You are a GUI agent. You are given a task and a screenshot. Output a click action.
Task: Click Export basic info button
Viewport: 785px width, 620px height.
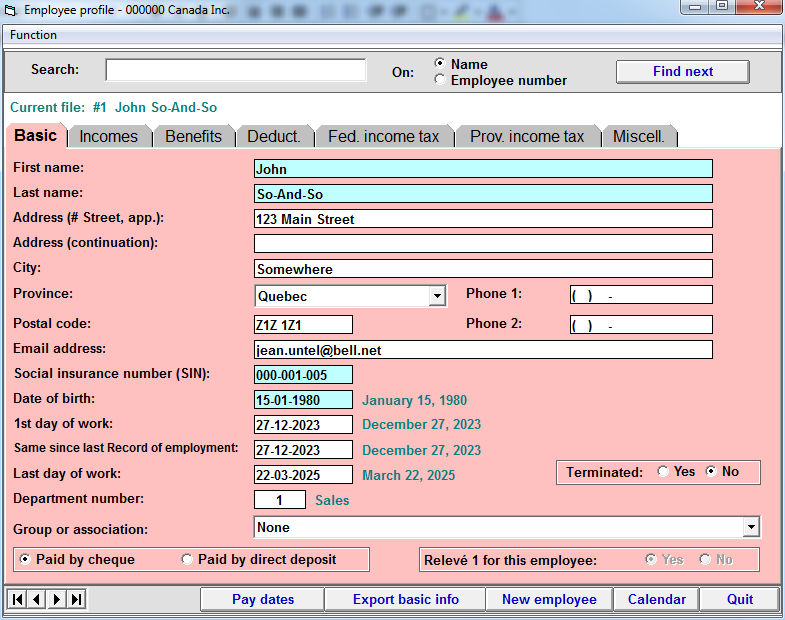tap(405, 599)
